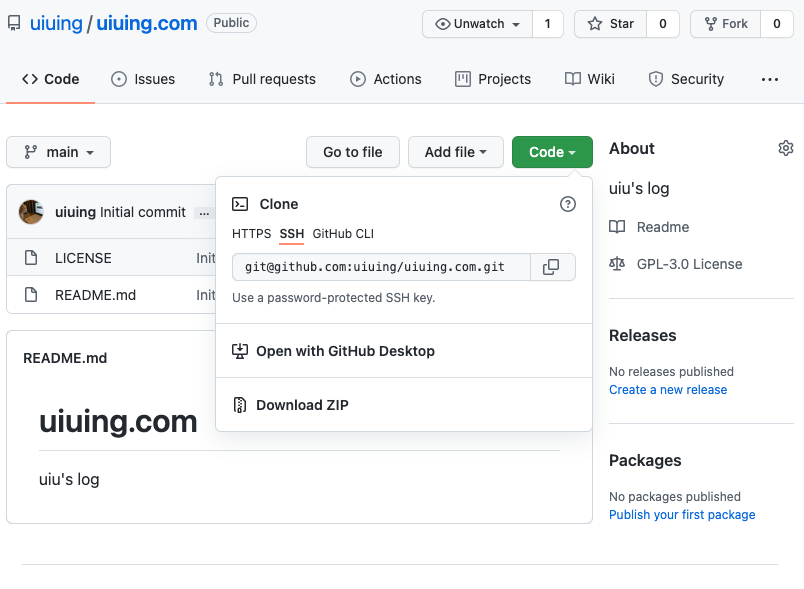Click 'Use a password-protected SSH key.' text
This screenshot has height=589, width=804.
tap(333, 298)
